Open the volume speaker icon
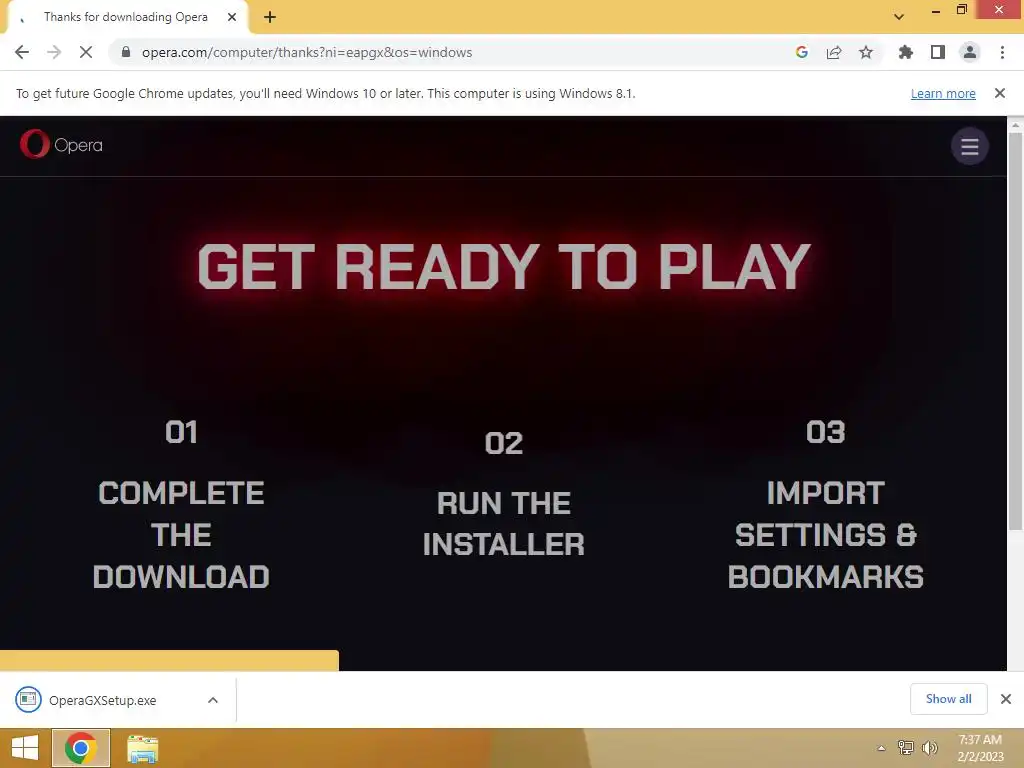This screenshot has width=1024, height=768. tap(930, 748)
